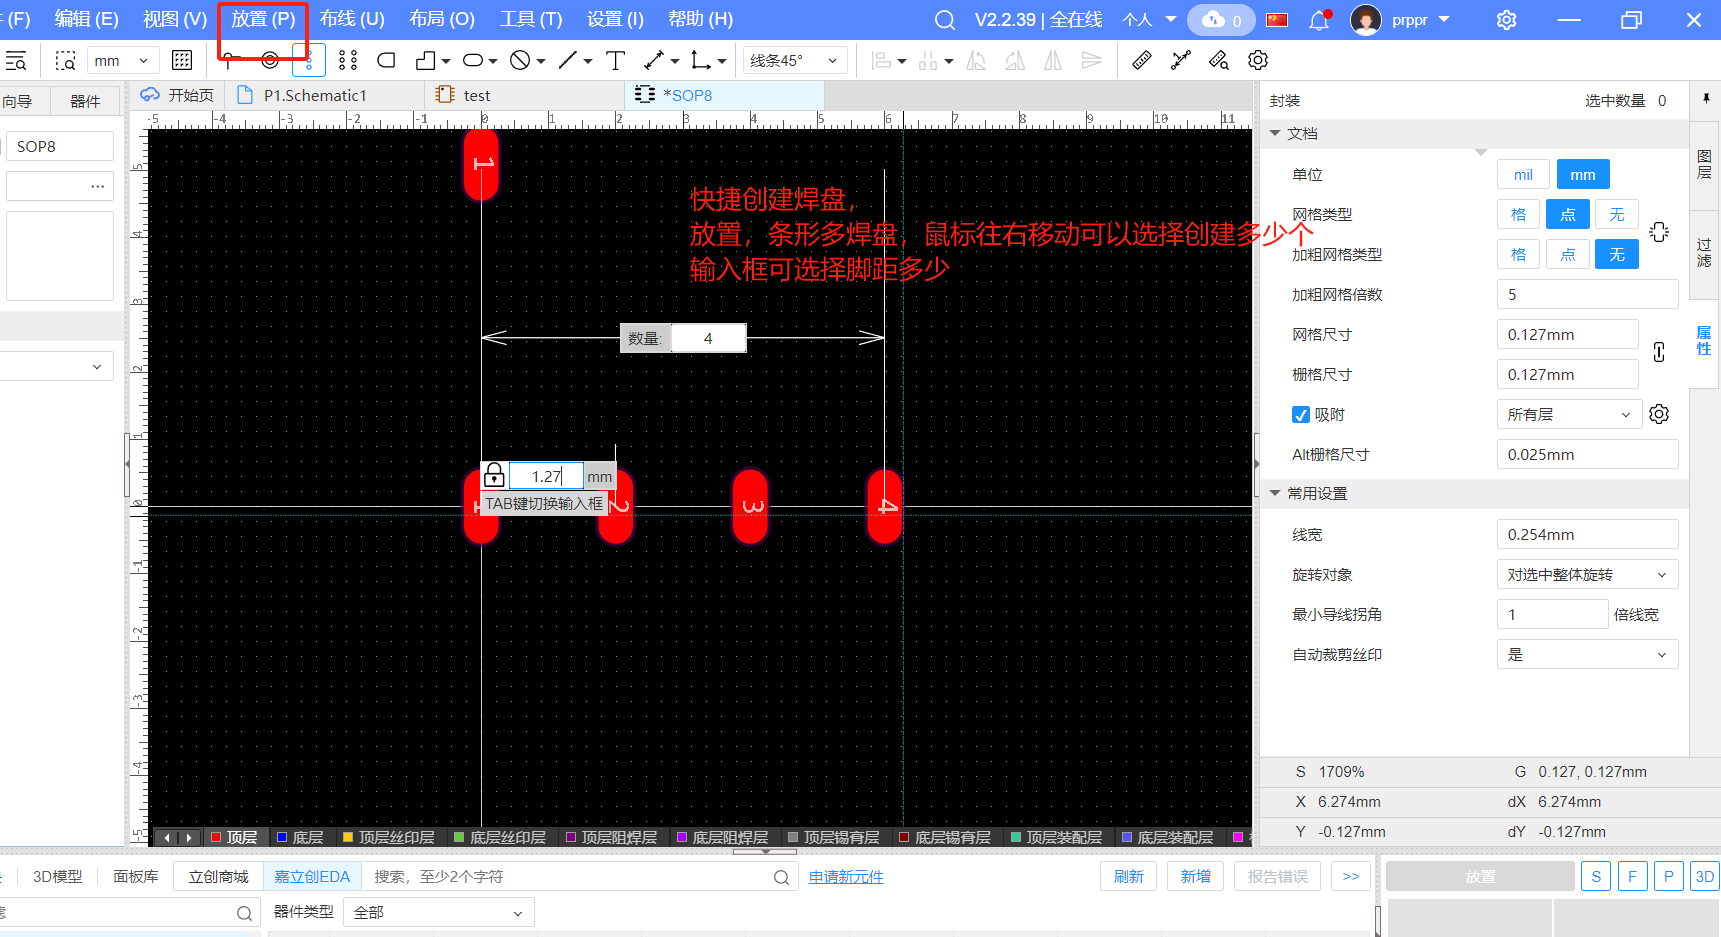This screenshot has height=937, width=1721.
Task: Pin the properties panel
Action: coord(1706,99)
